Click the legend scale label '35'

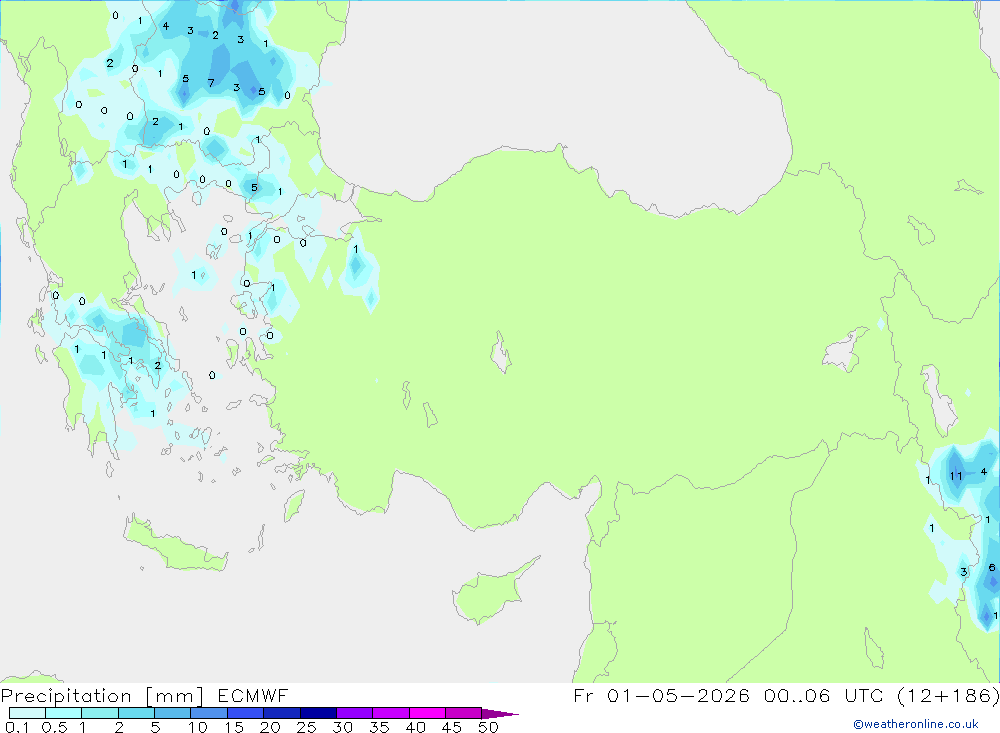[x=379, y=727]
